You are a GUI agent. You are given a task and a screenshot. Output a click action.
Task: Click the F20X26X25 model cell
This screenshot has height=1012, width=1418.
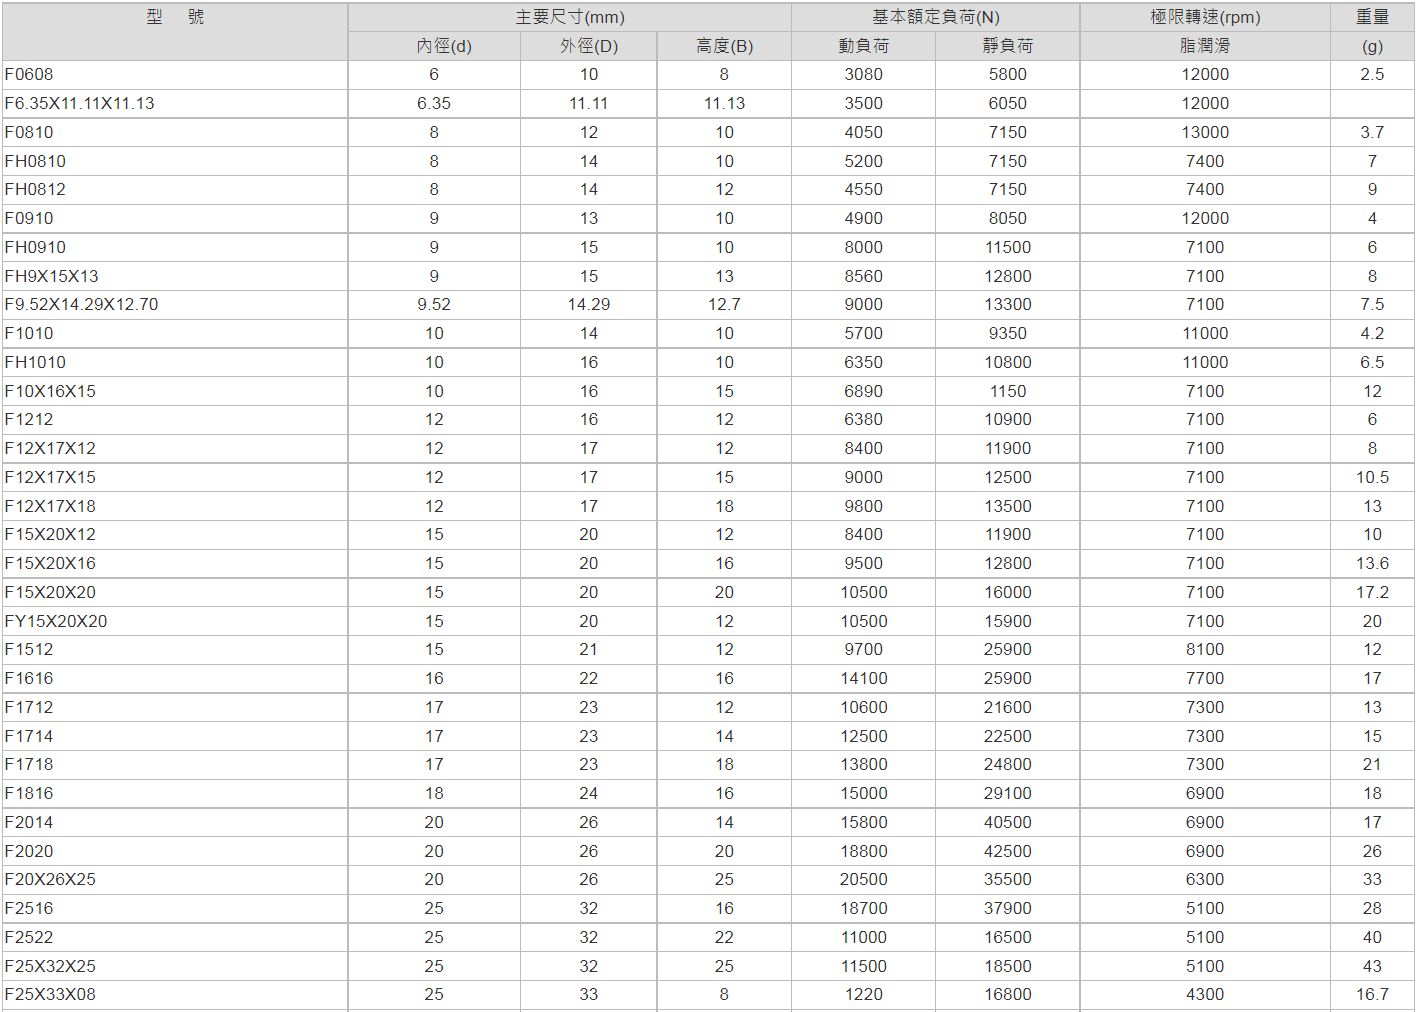point(50,880)
